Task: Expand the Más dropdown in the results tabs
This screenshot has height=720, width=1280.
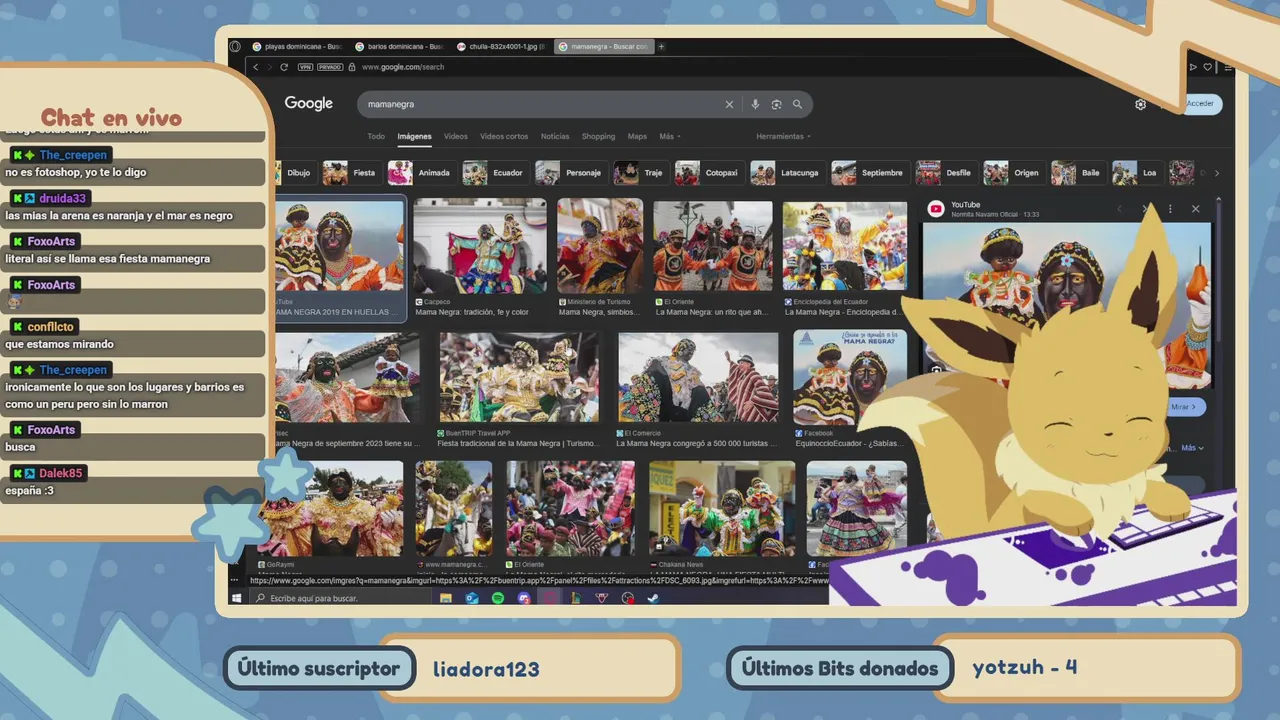Action: coord(669,136)
